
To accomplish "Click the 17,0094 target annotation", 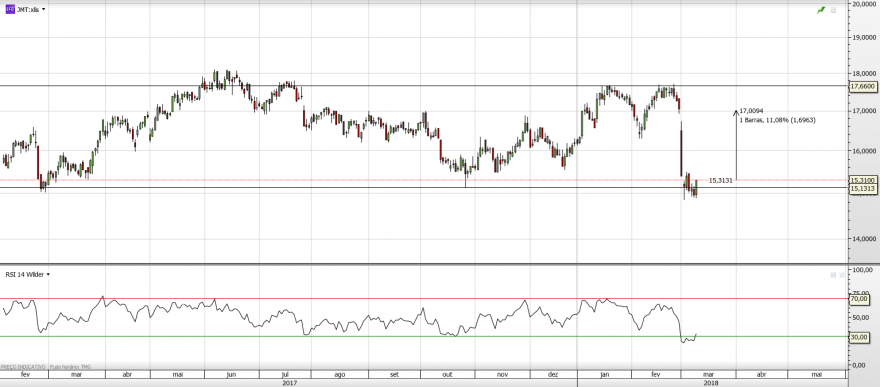I will [x=751, y=112].
